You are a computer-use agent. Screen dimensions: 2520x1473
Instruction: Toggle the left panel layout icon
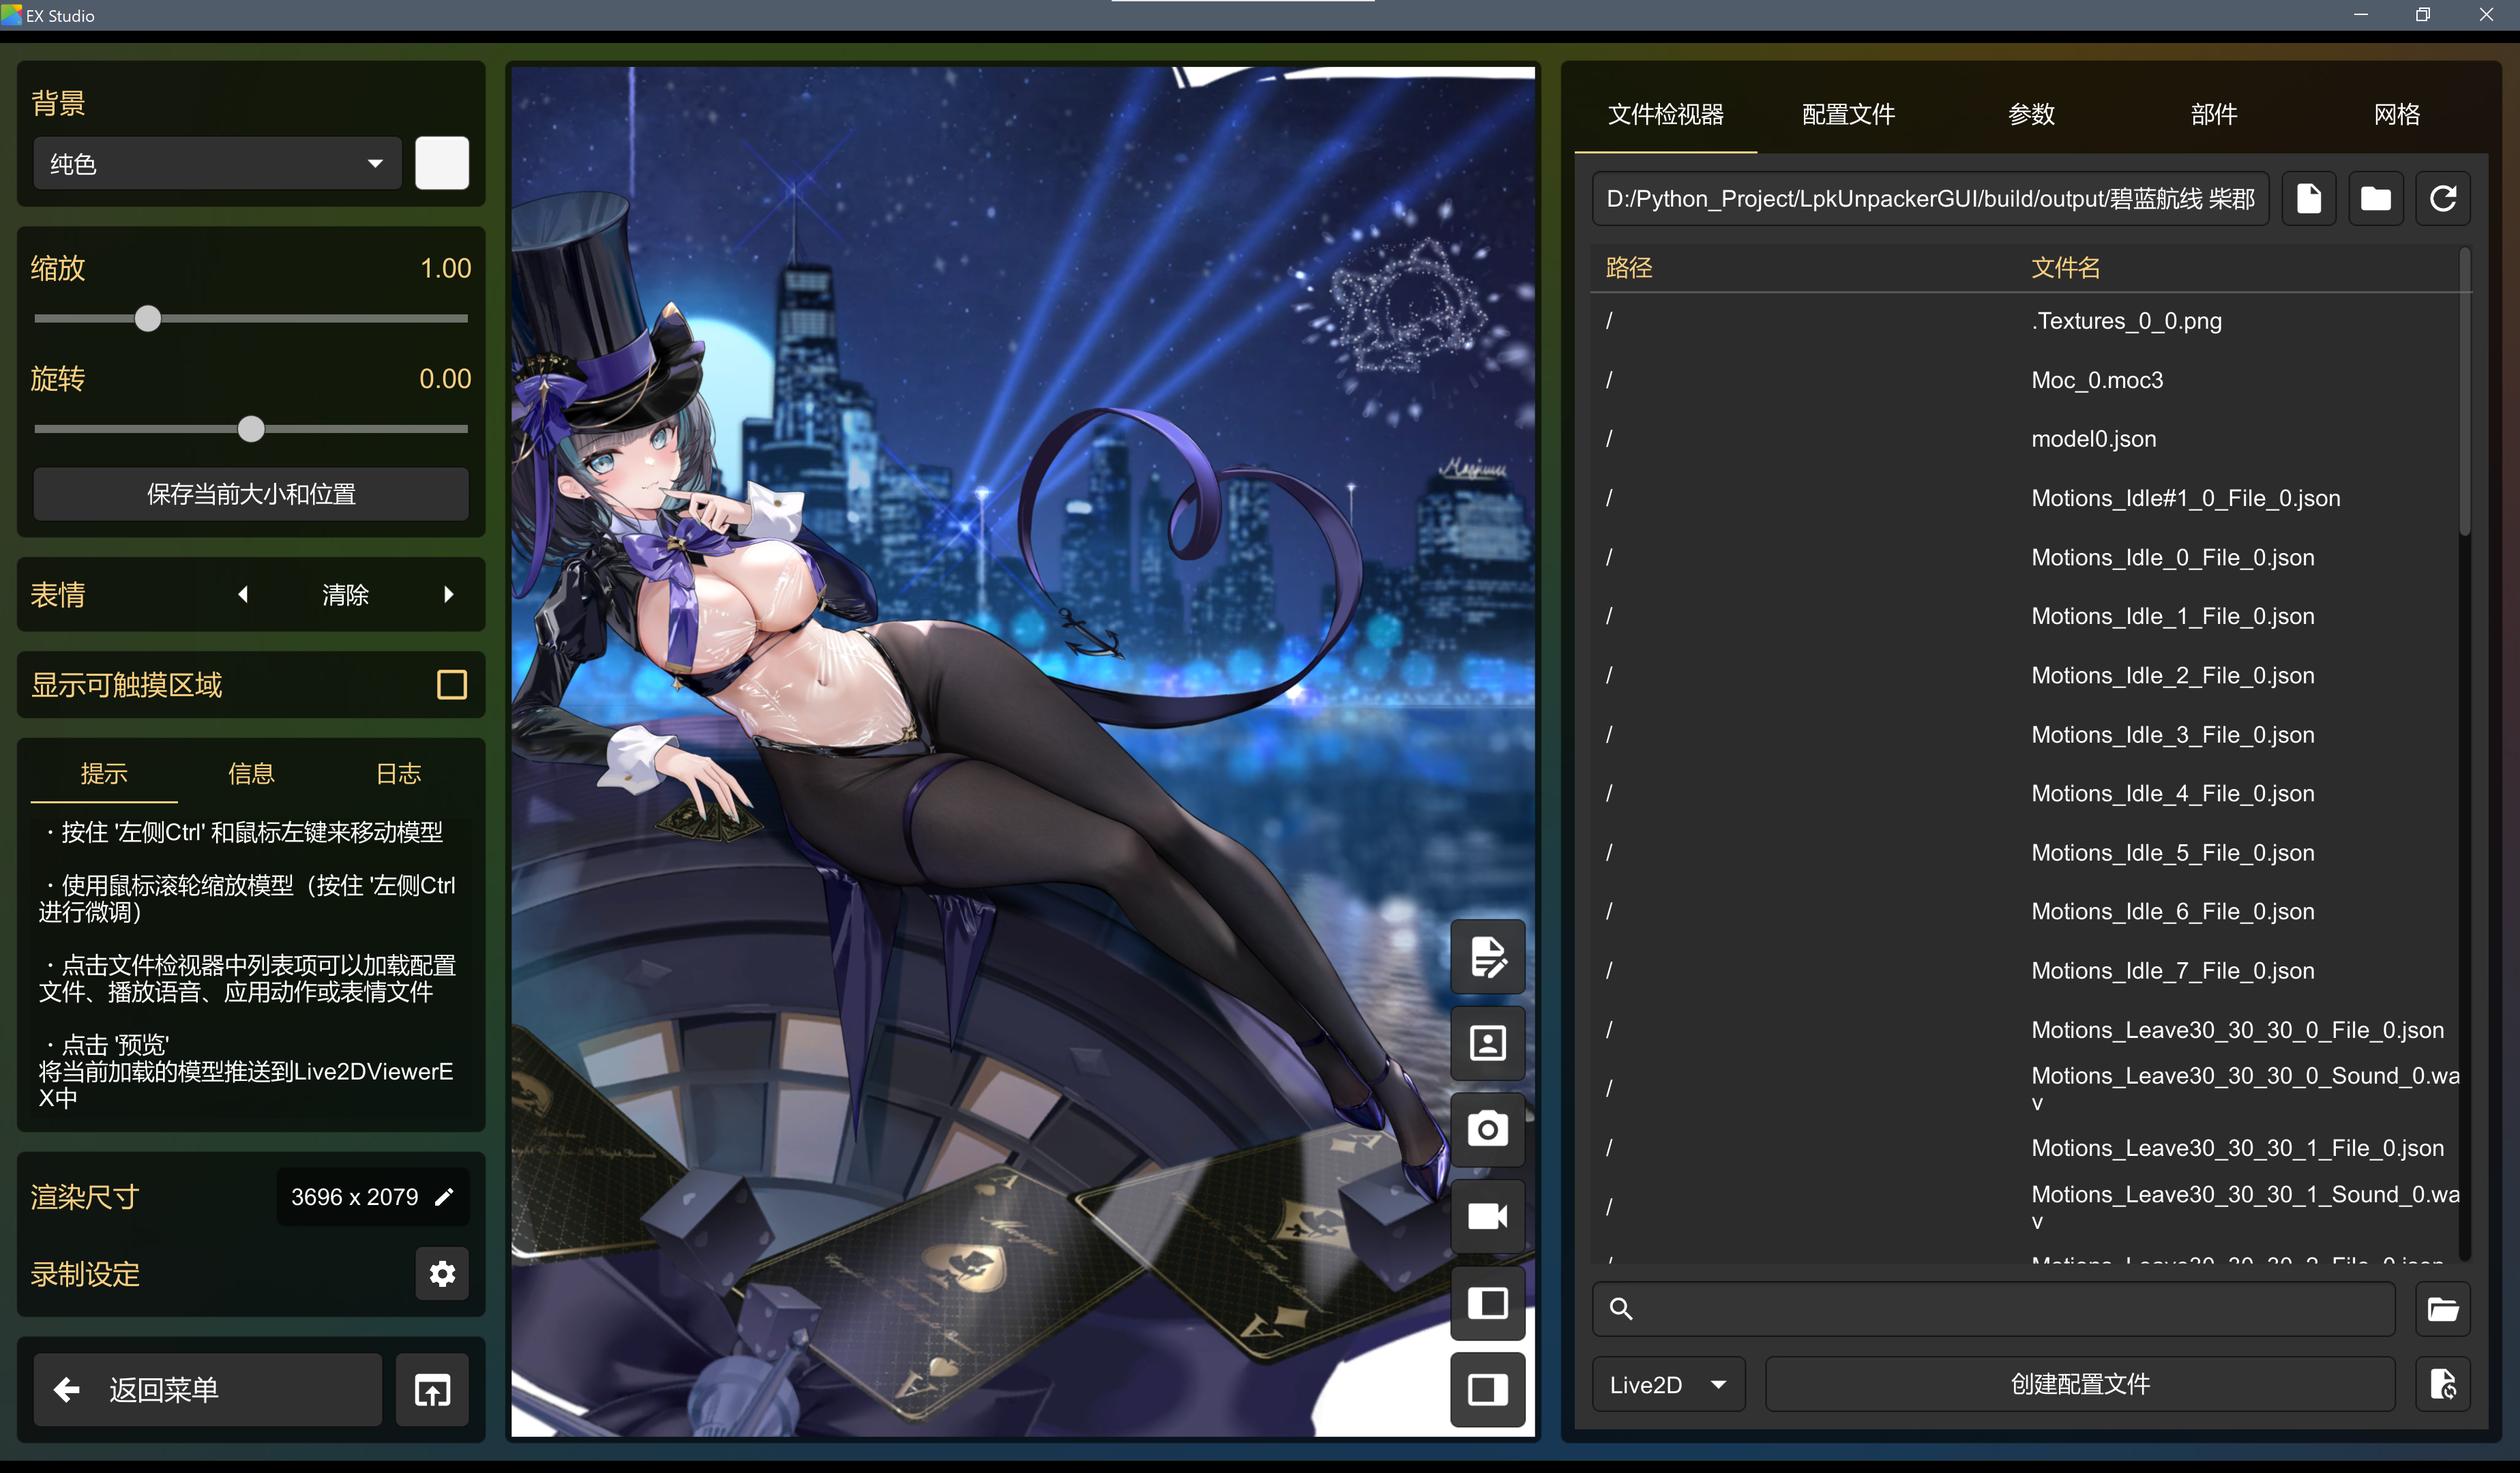1487,1303
